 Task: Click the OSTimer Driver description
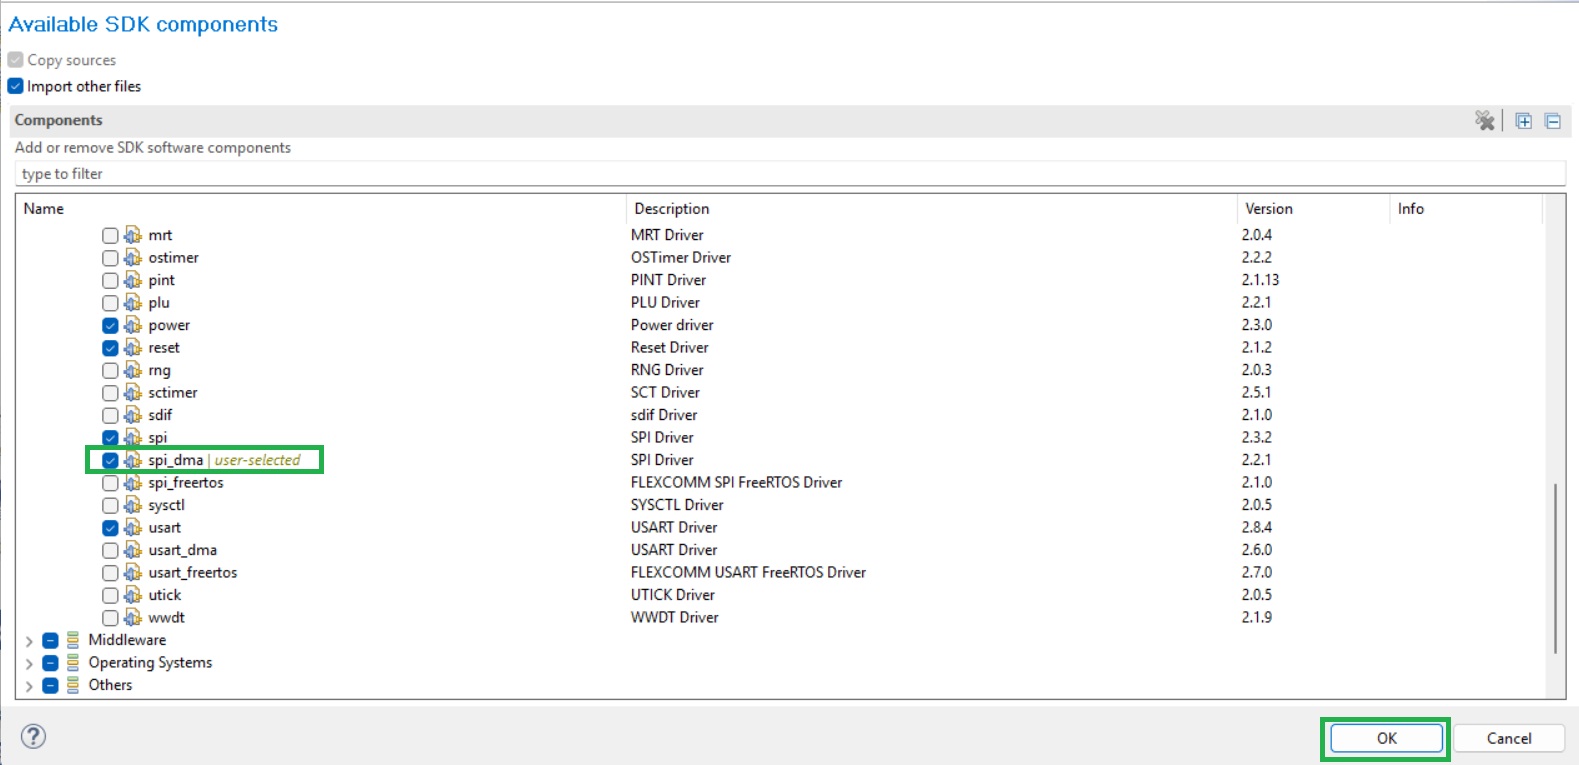[x=681, y=258]
